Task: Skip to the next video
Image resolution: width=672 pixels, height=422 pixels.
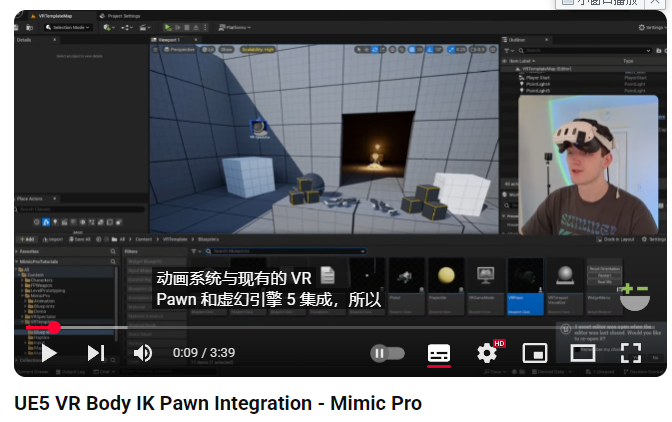Action: pyautogui.click(x=96, y=353)
